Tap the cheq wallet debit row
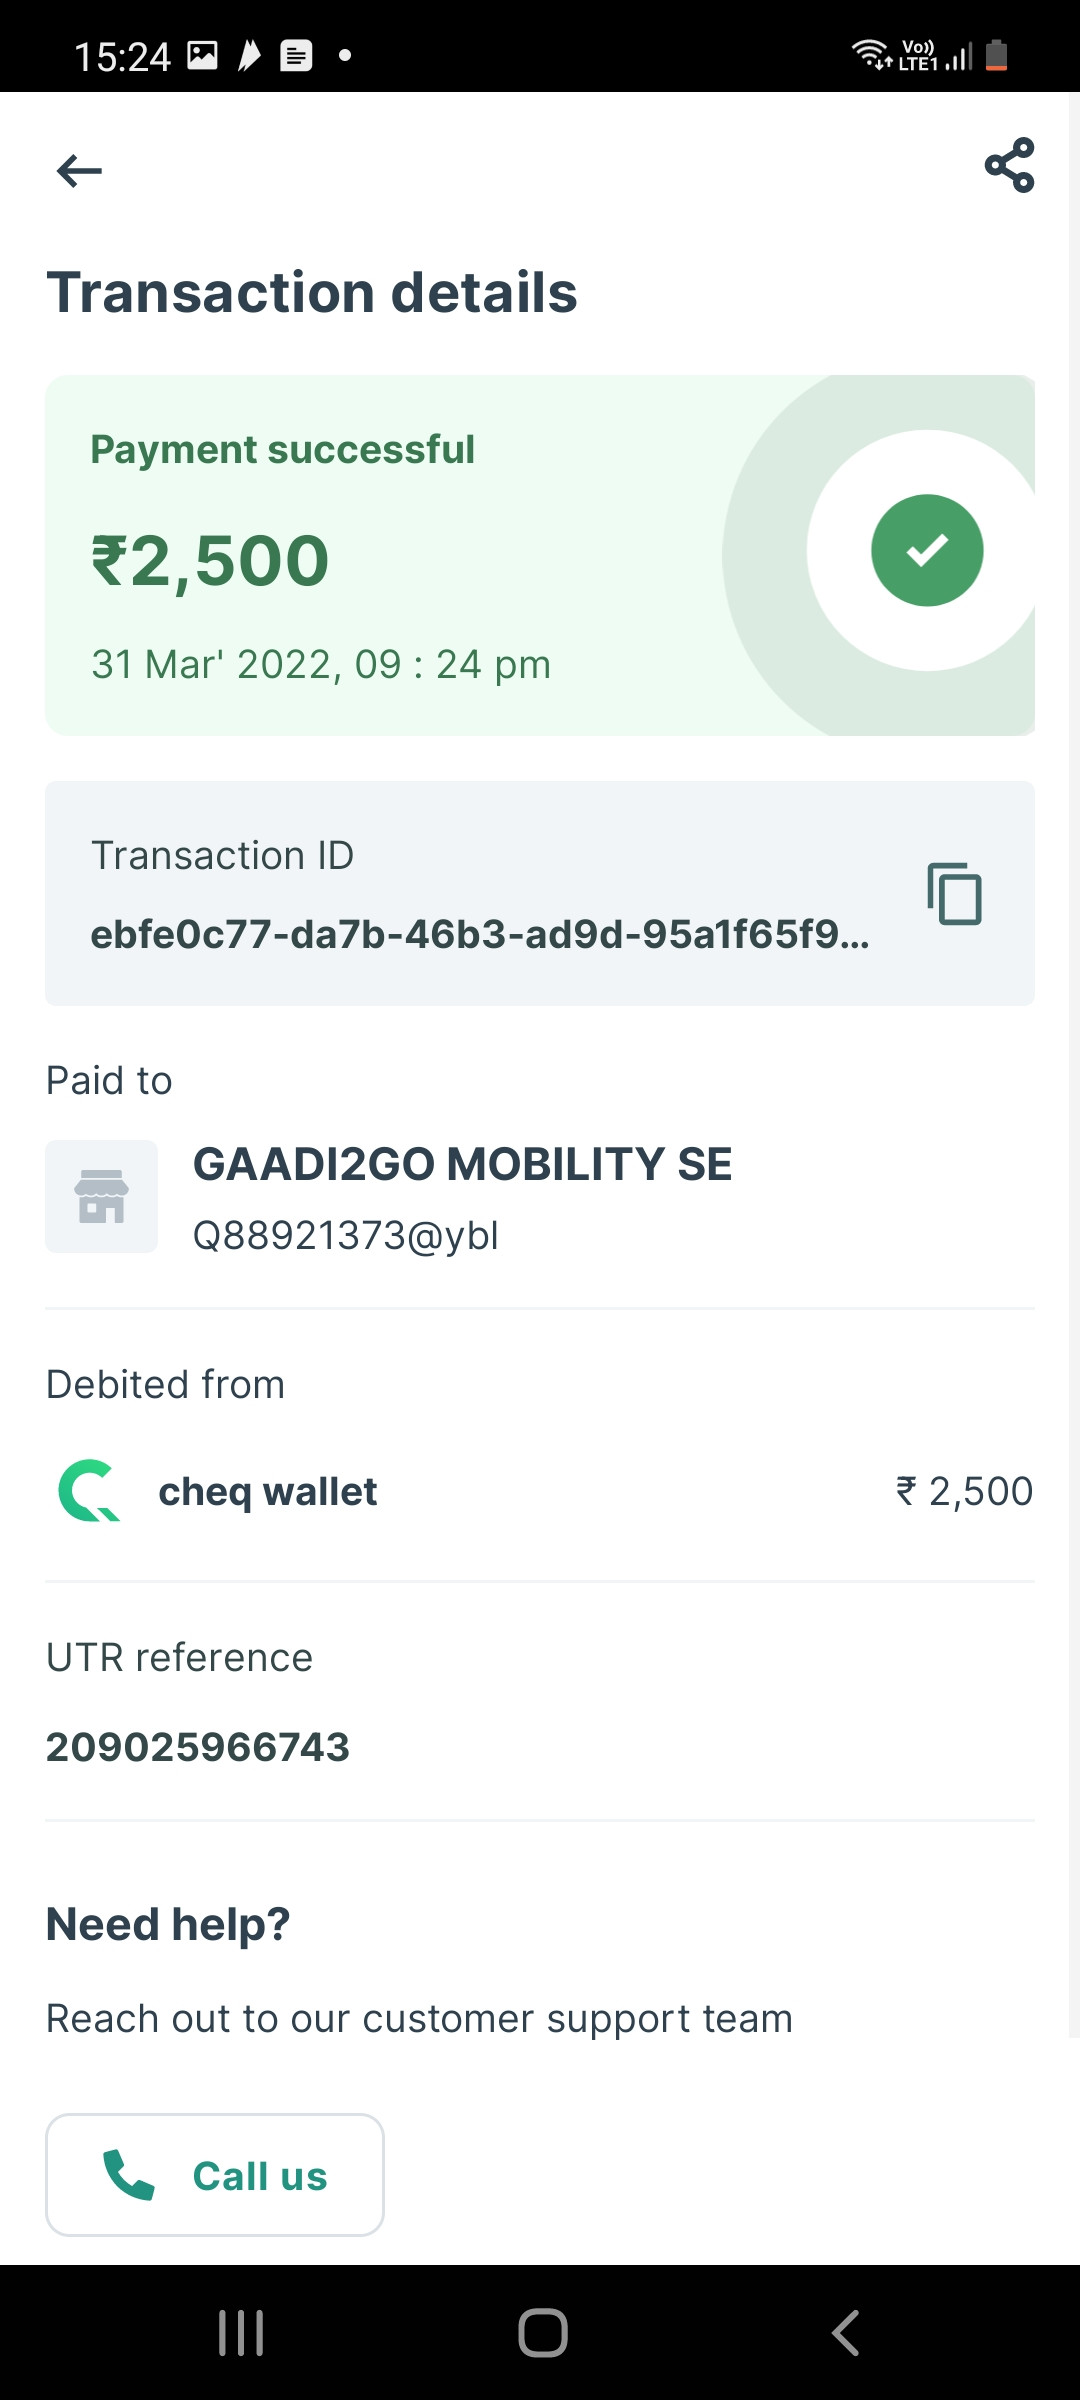Viewport: 1080px width, 2400px height. [x=540, y=1491]
